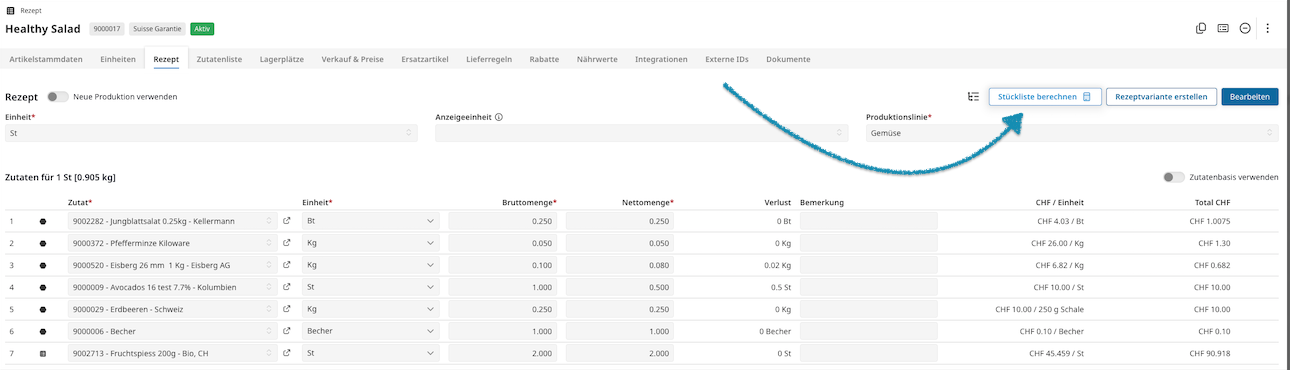The height and width of the screenshot is (370, 1290).
Task: Click the type icon in Erdbeeren row
Action: tap(43, 309)
